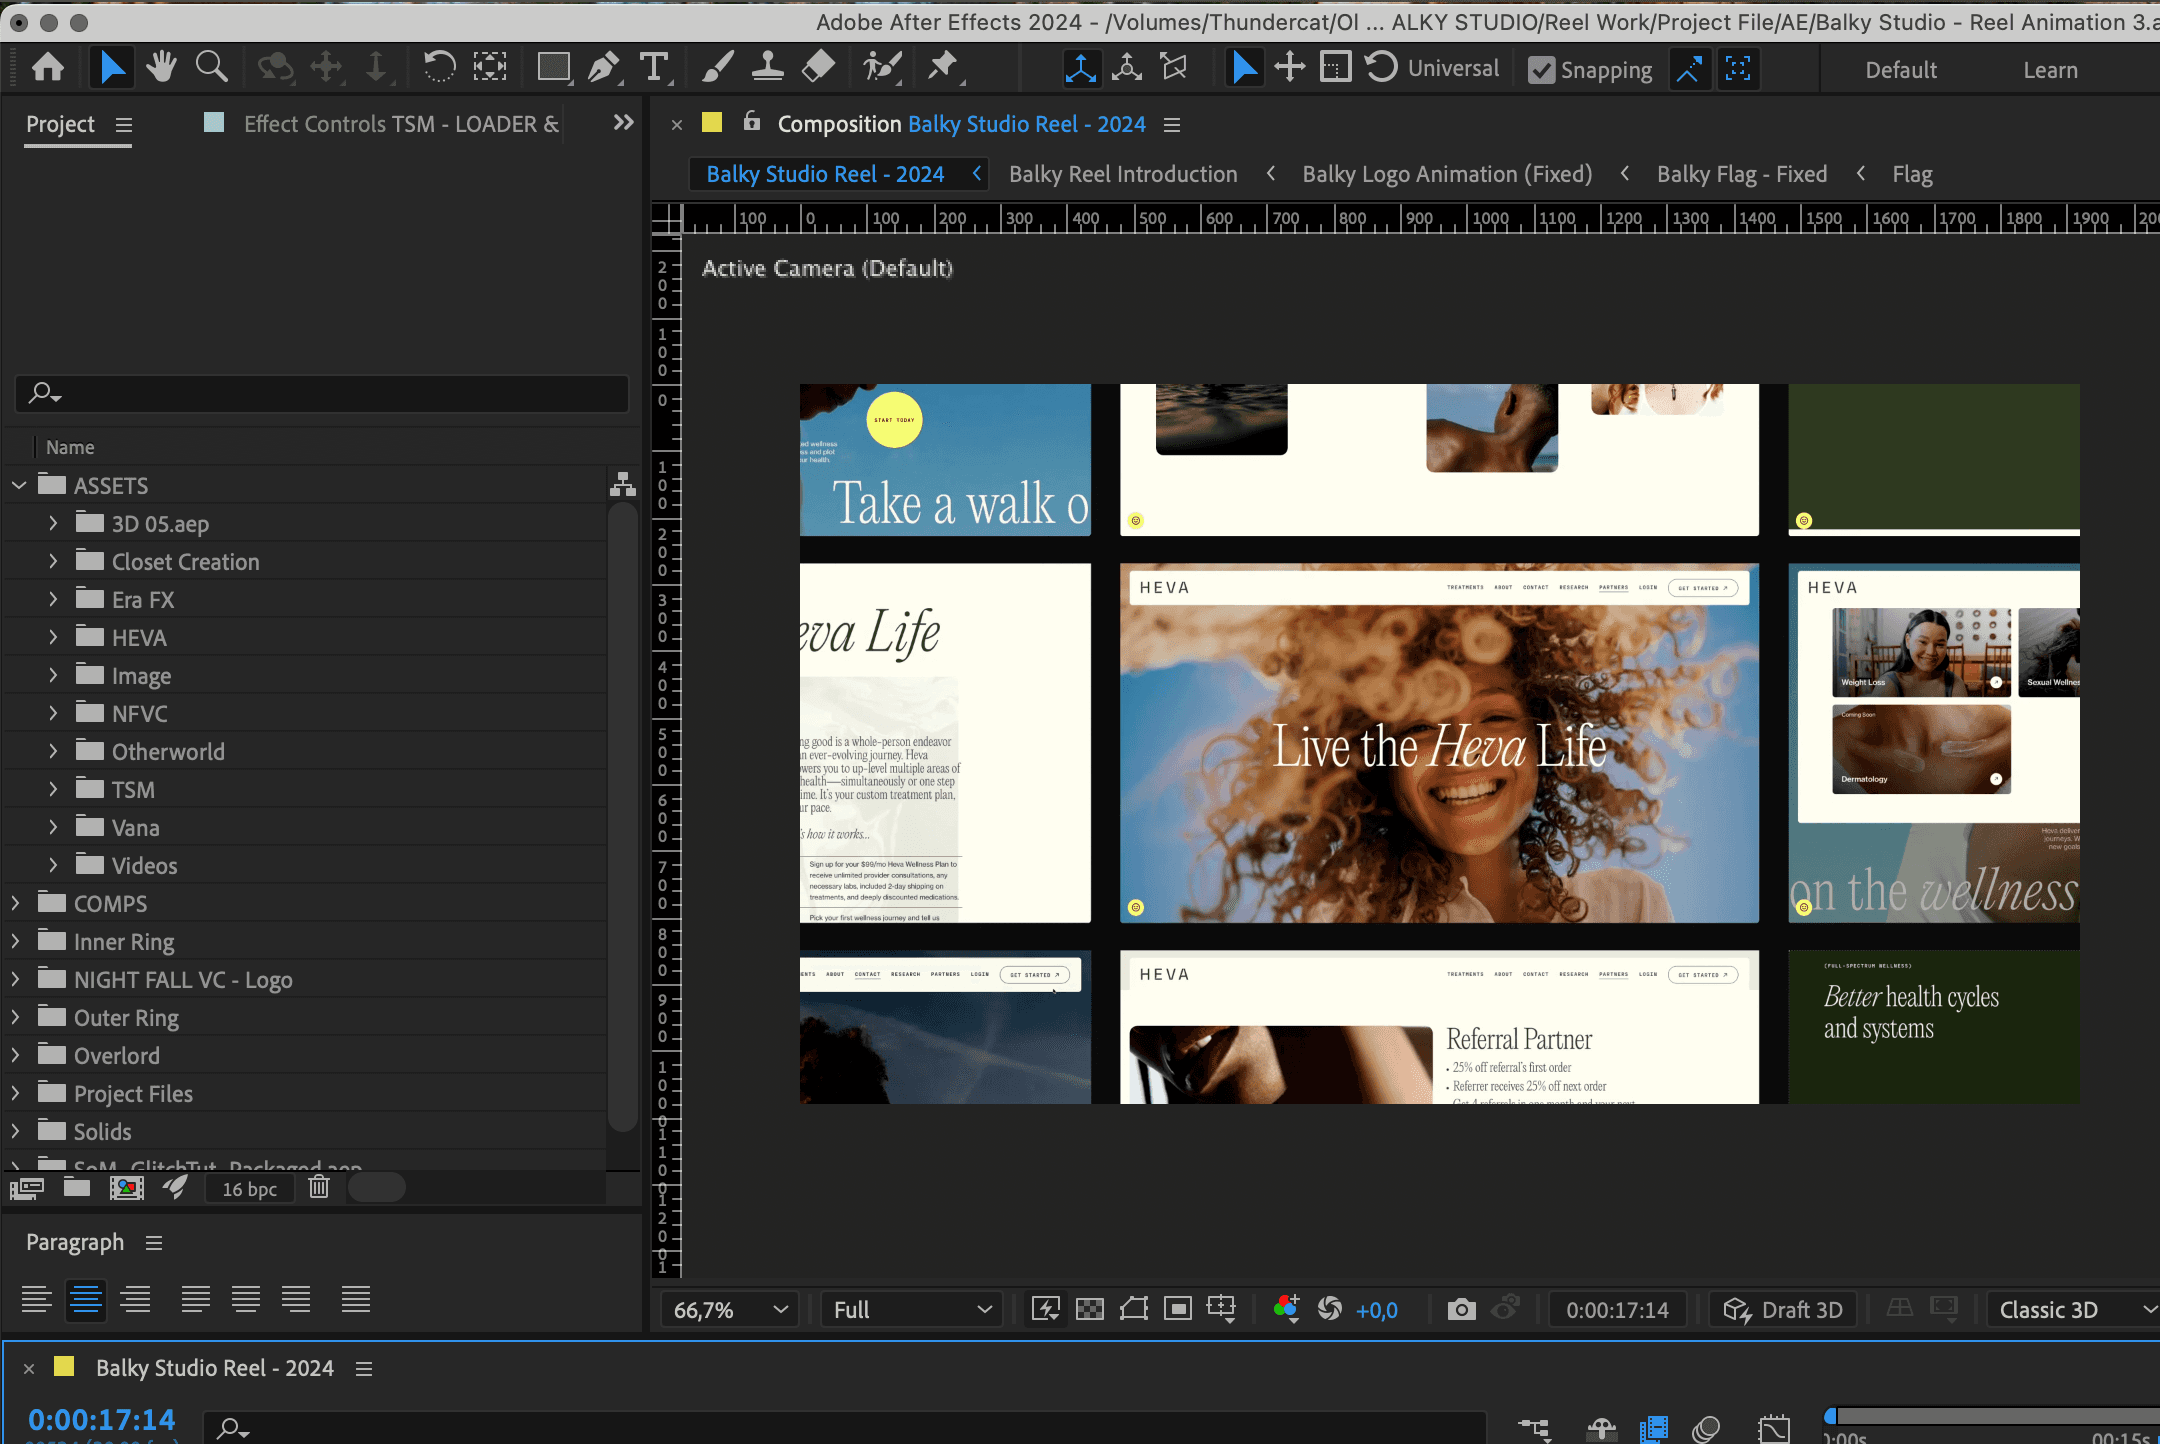Select the Clone Stamp tool
The image size is (2160, 1444).
pos(767,68)
